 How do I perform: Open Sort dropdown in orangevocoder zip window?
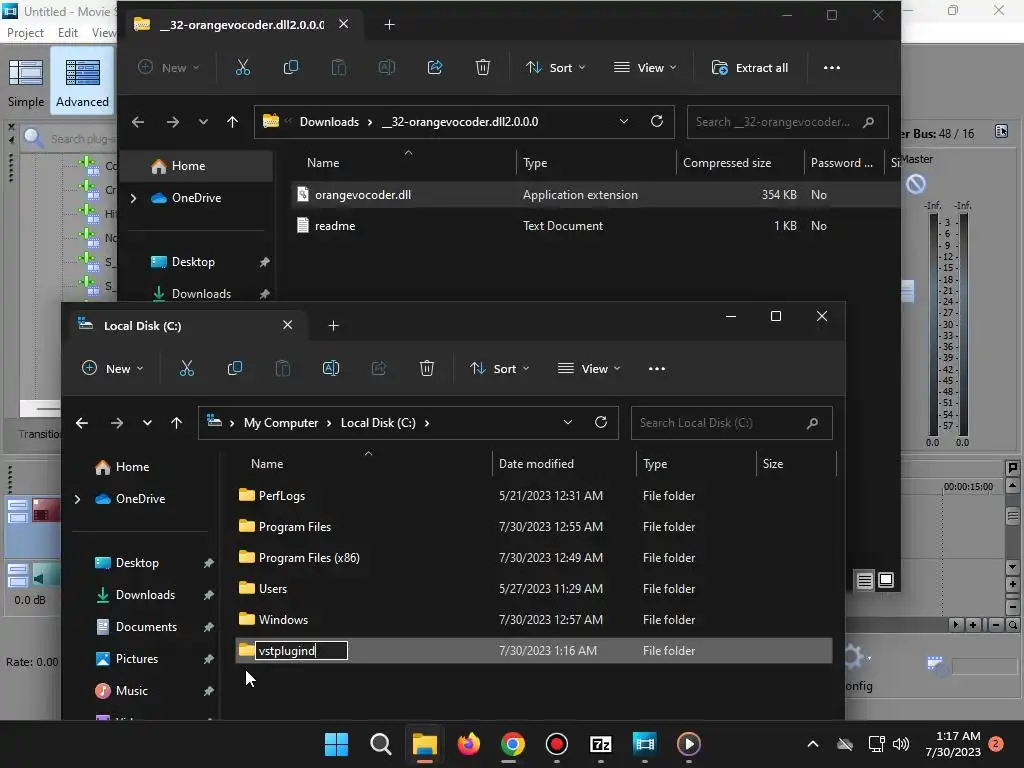pos(556,67)
